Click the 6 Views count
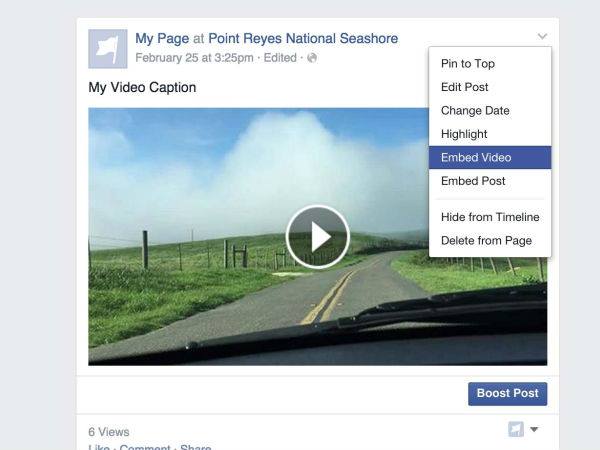This screenshot has width=600, height=450. click(109, 432)
